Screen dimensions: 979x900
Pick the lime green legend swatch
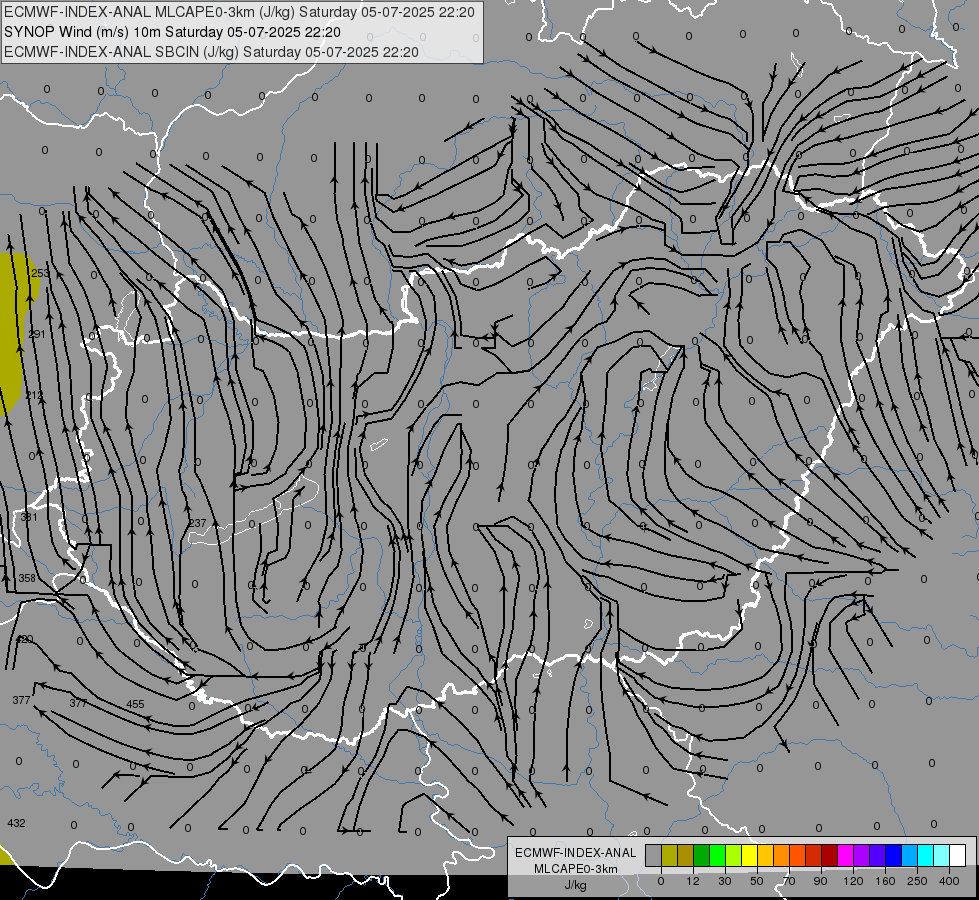(734, 856)
